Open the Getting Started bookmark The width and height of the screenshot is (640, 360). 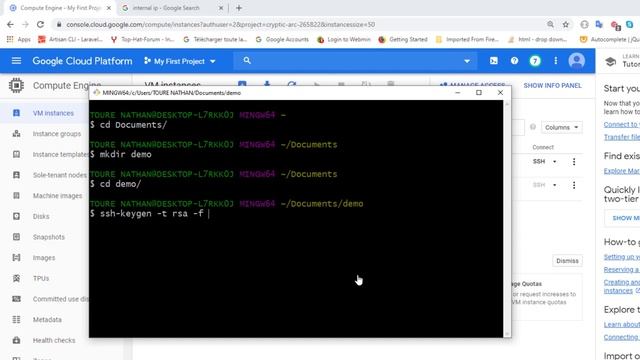tap(403, 39)
